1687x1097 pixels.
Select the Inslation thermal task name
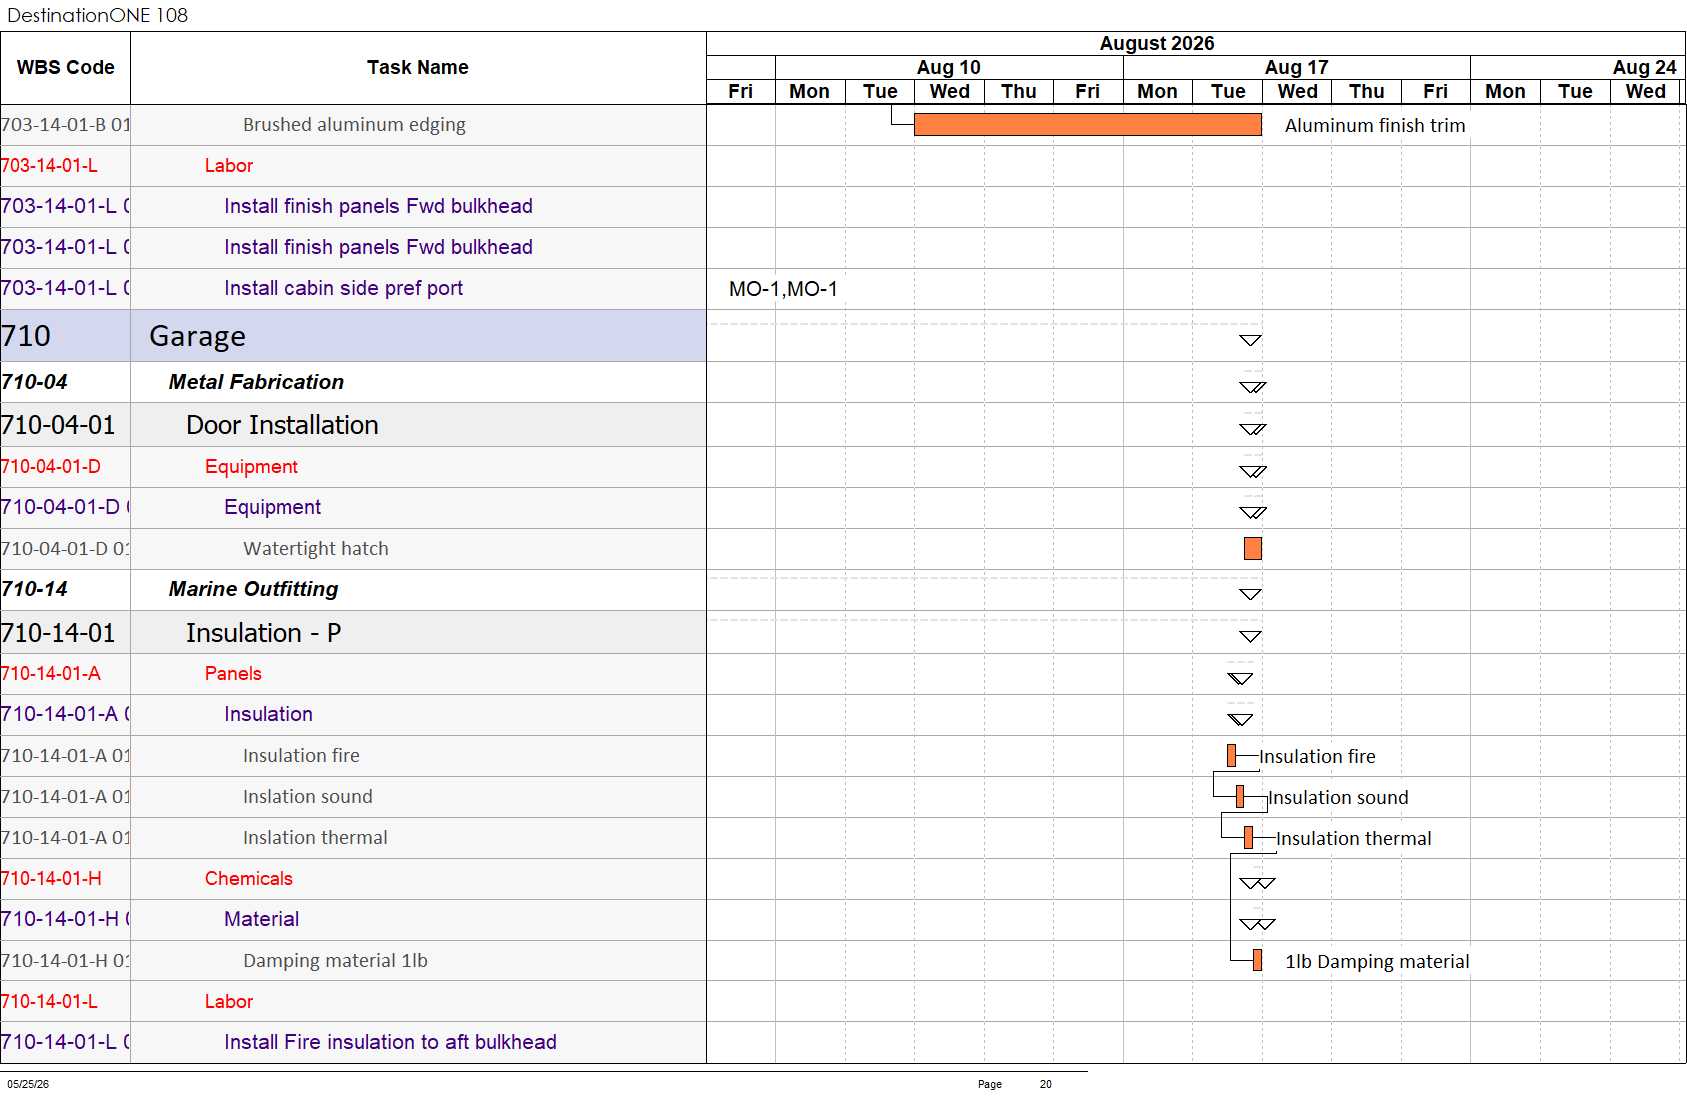[x=315, y=838]
